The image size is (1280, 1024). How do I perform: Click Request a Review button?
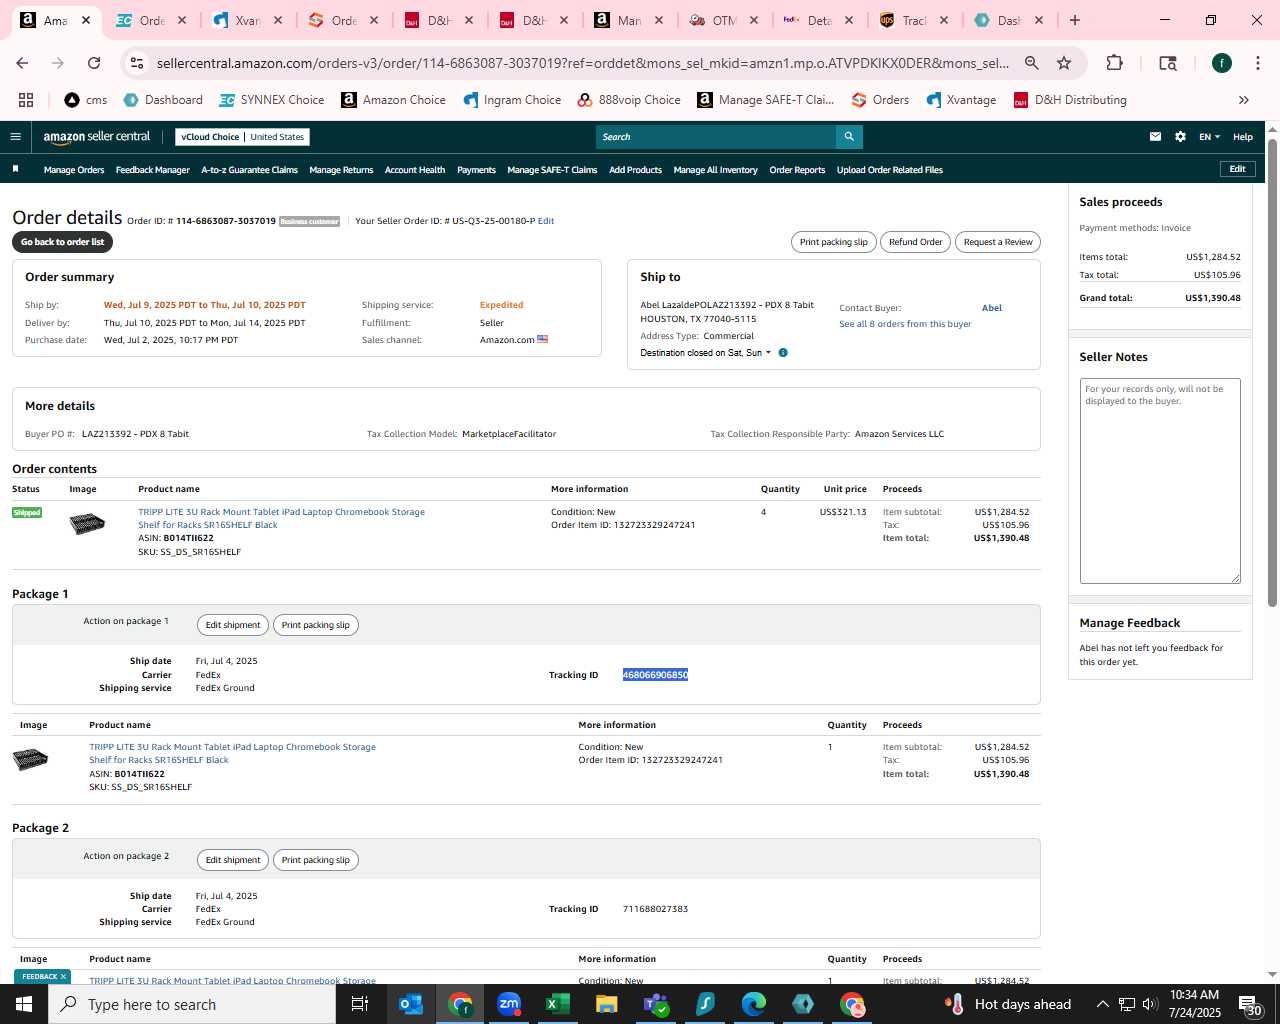(x=998, y=242)
